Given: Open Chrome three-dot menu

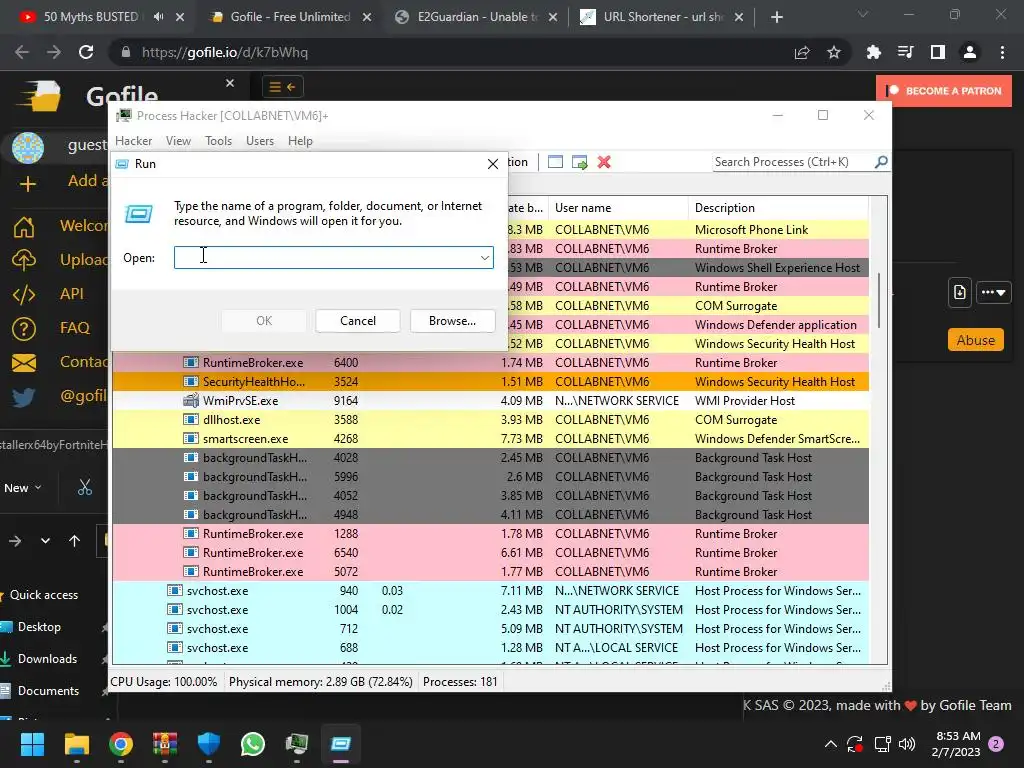Looking at the screenshot, I should tap(1002, 52).
